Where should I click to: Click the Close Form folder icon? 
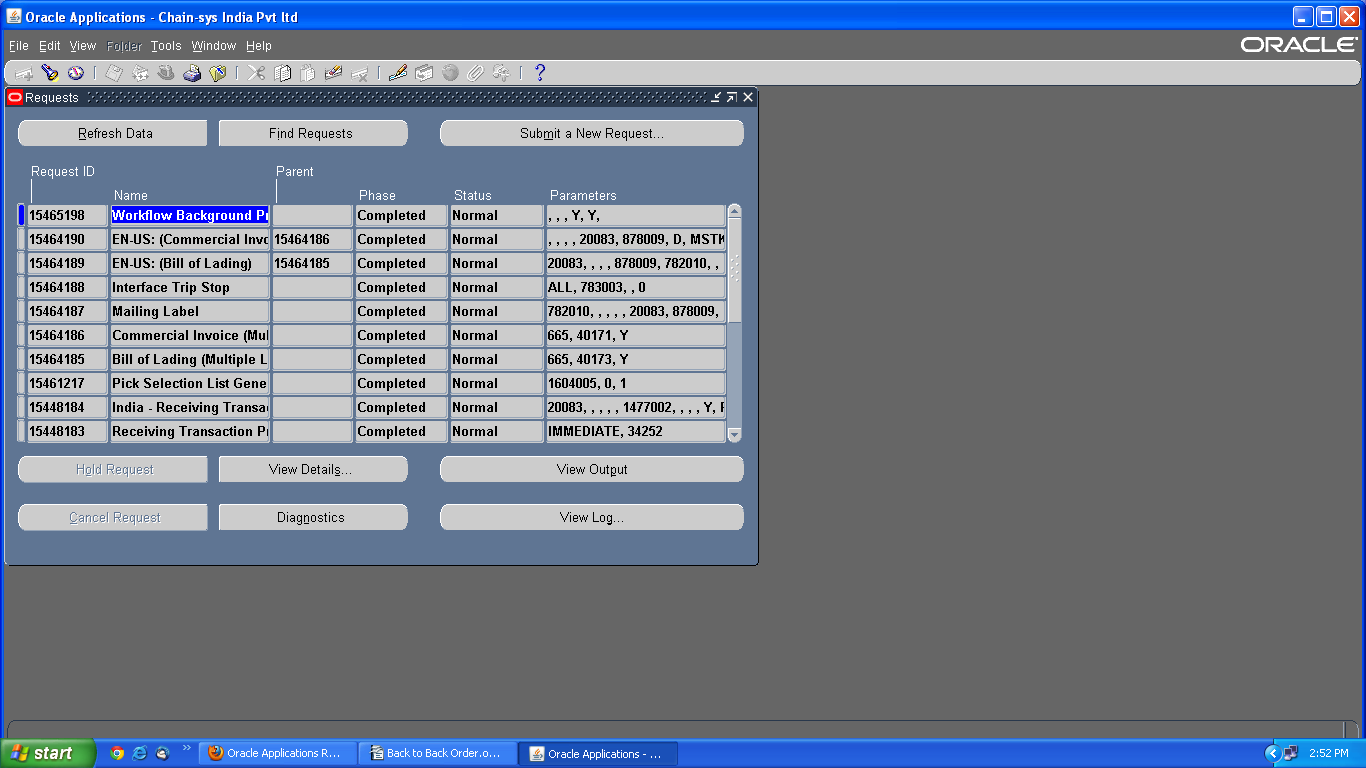pyautogui.click(x=218, y=73)
